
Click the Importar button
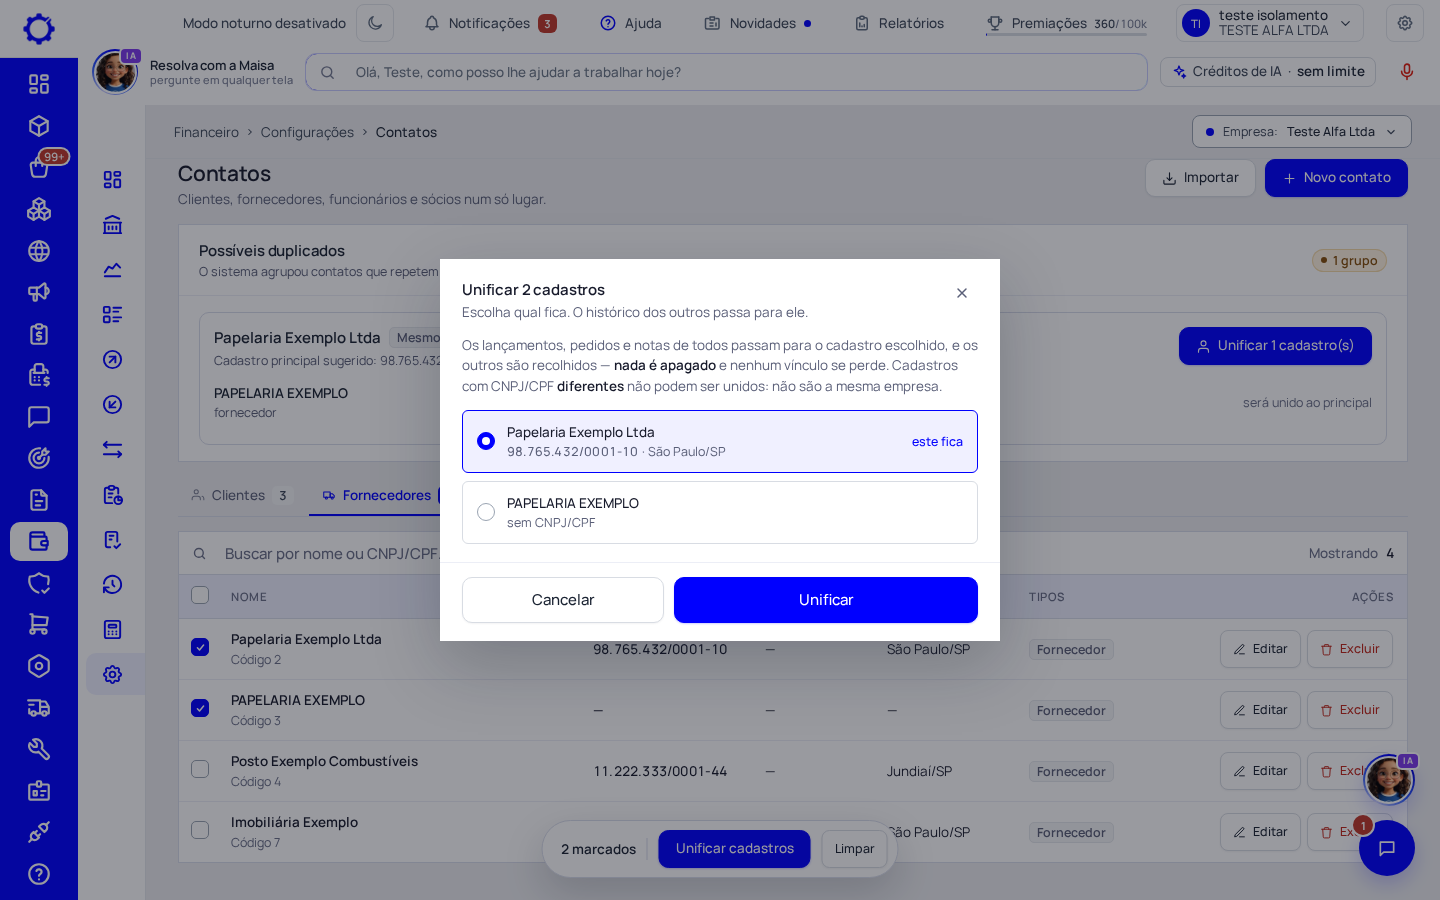pos(1200,178)
